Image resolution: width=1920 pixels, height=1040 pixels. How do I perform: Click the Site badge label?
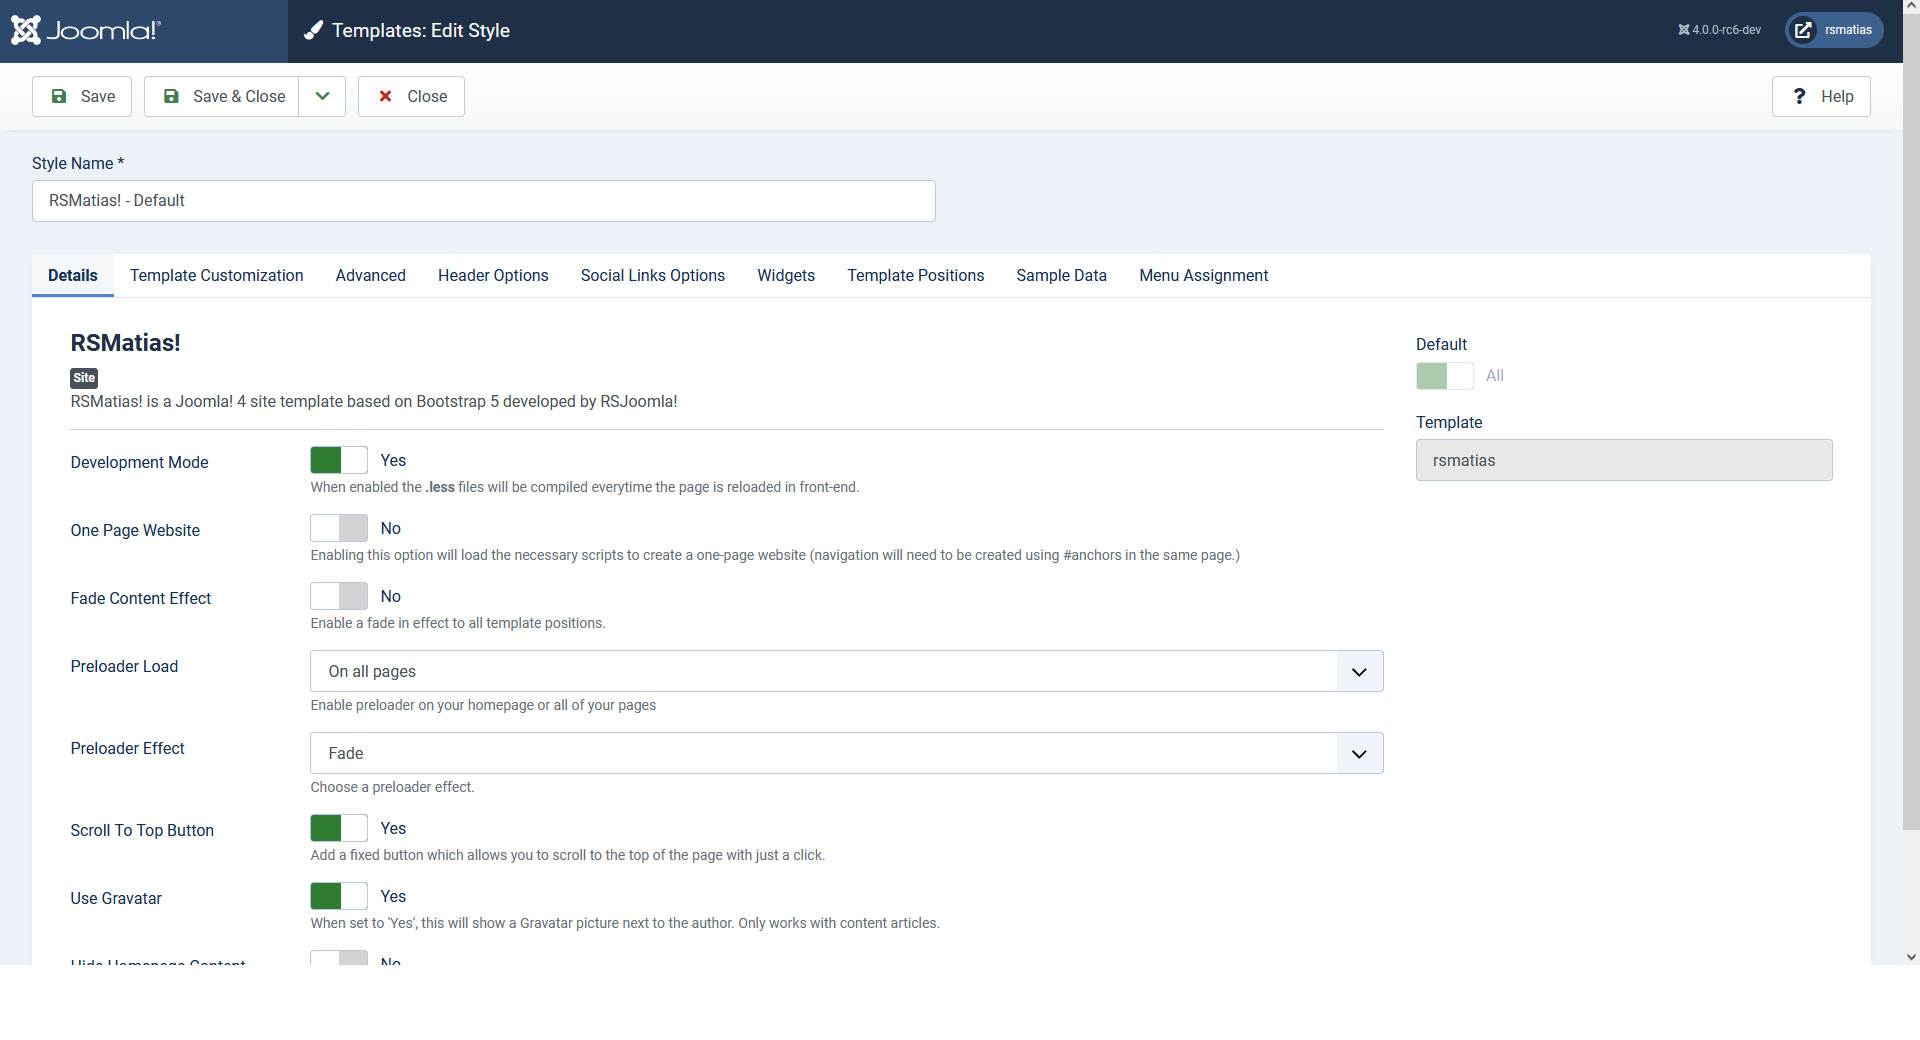pos(84,378)
